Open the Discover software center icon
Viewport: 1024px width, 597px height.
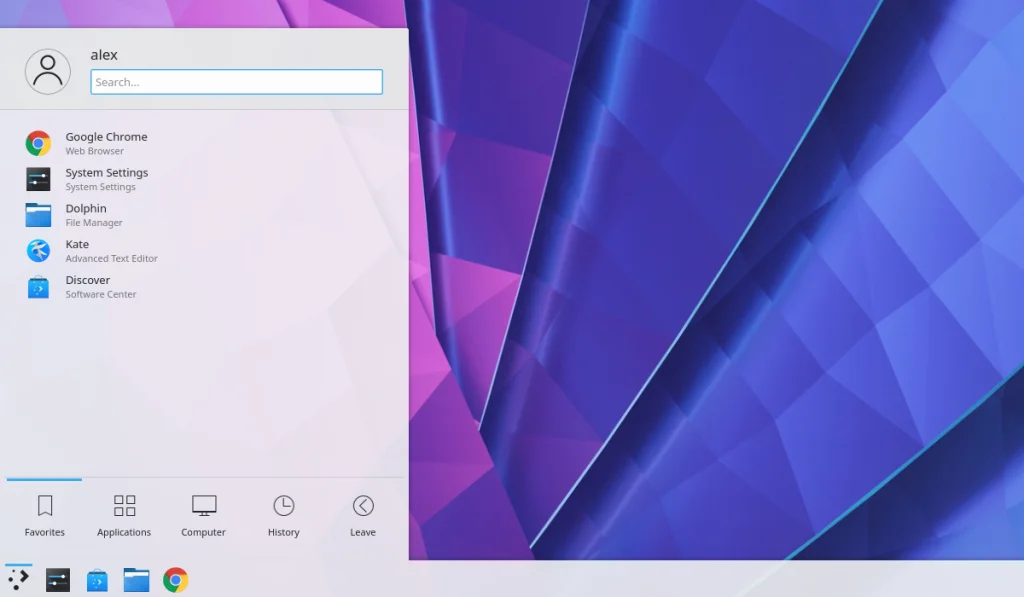coord(37,286)
